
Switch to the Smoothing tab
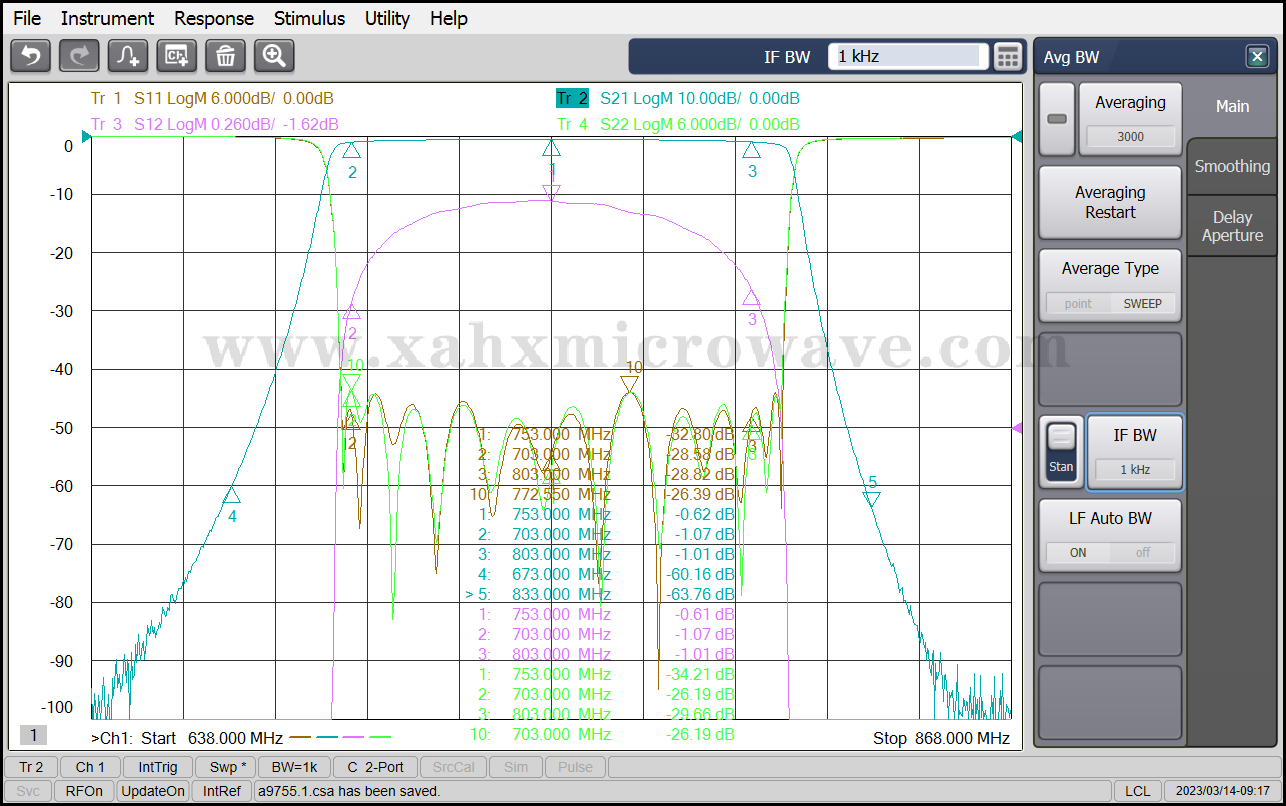point(1232,166)
